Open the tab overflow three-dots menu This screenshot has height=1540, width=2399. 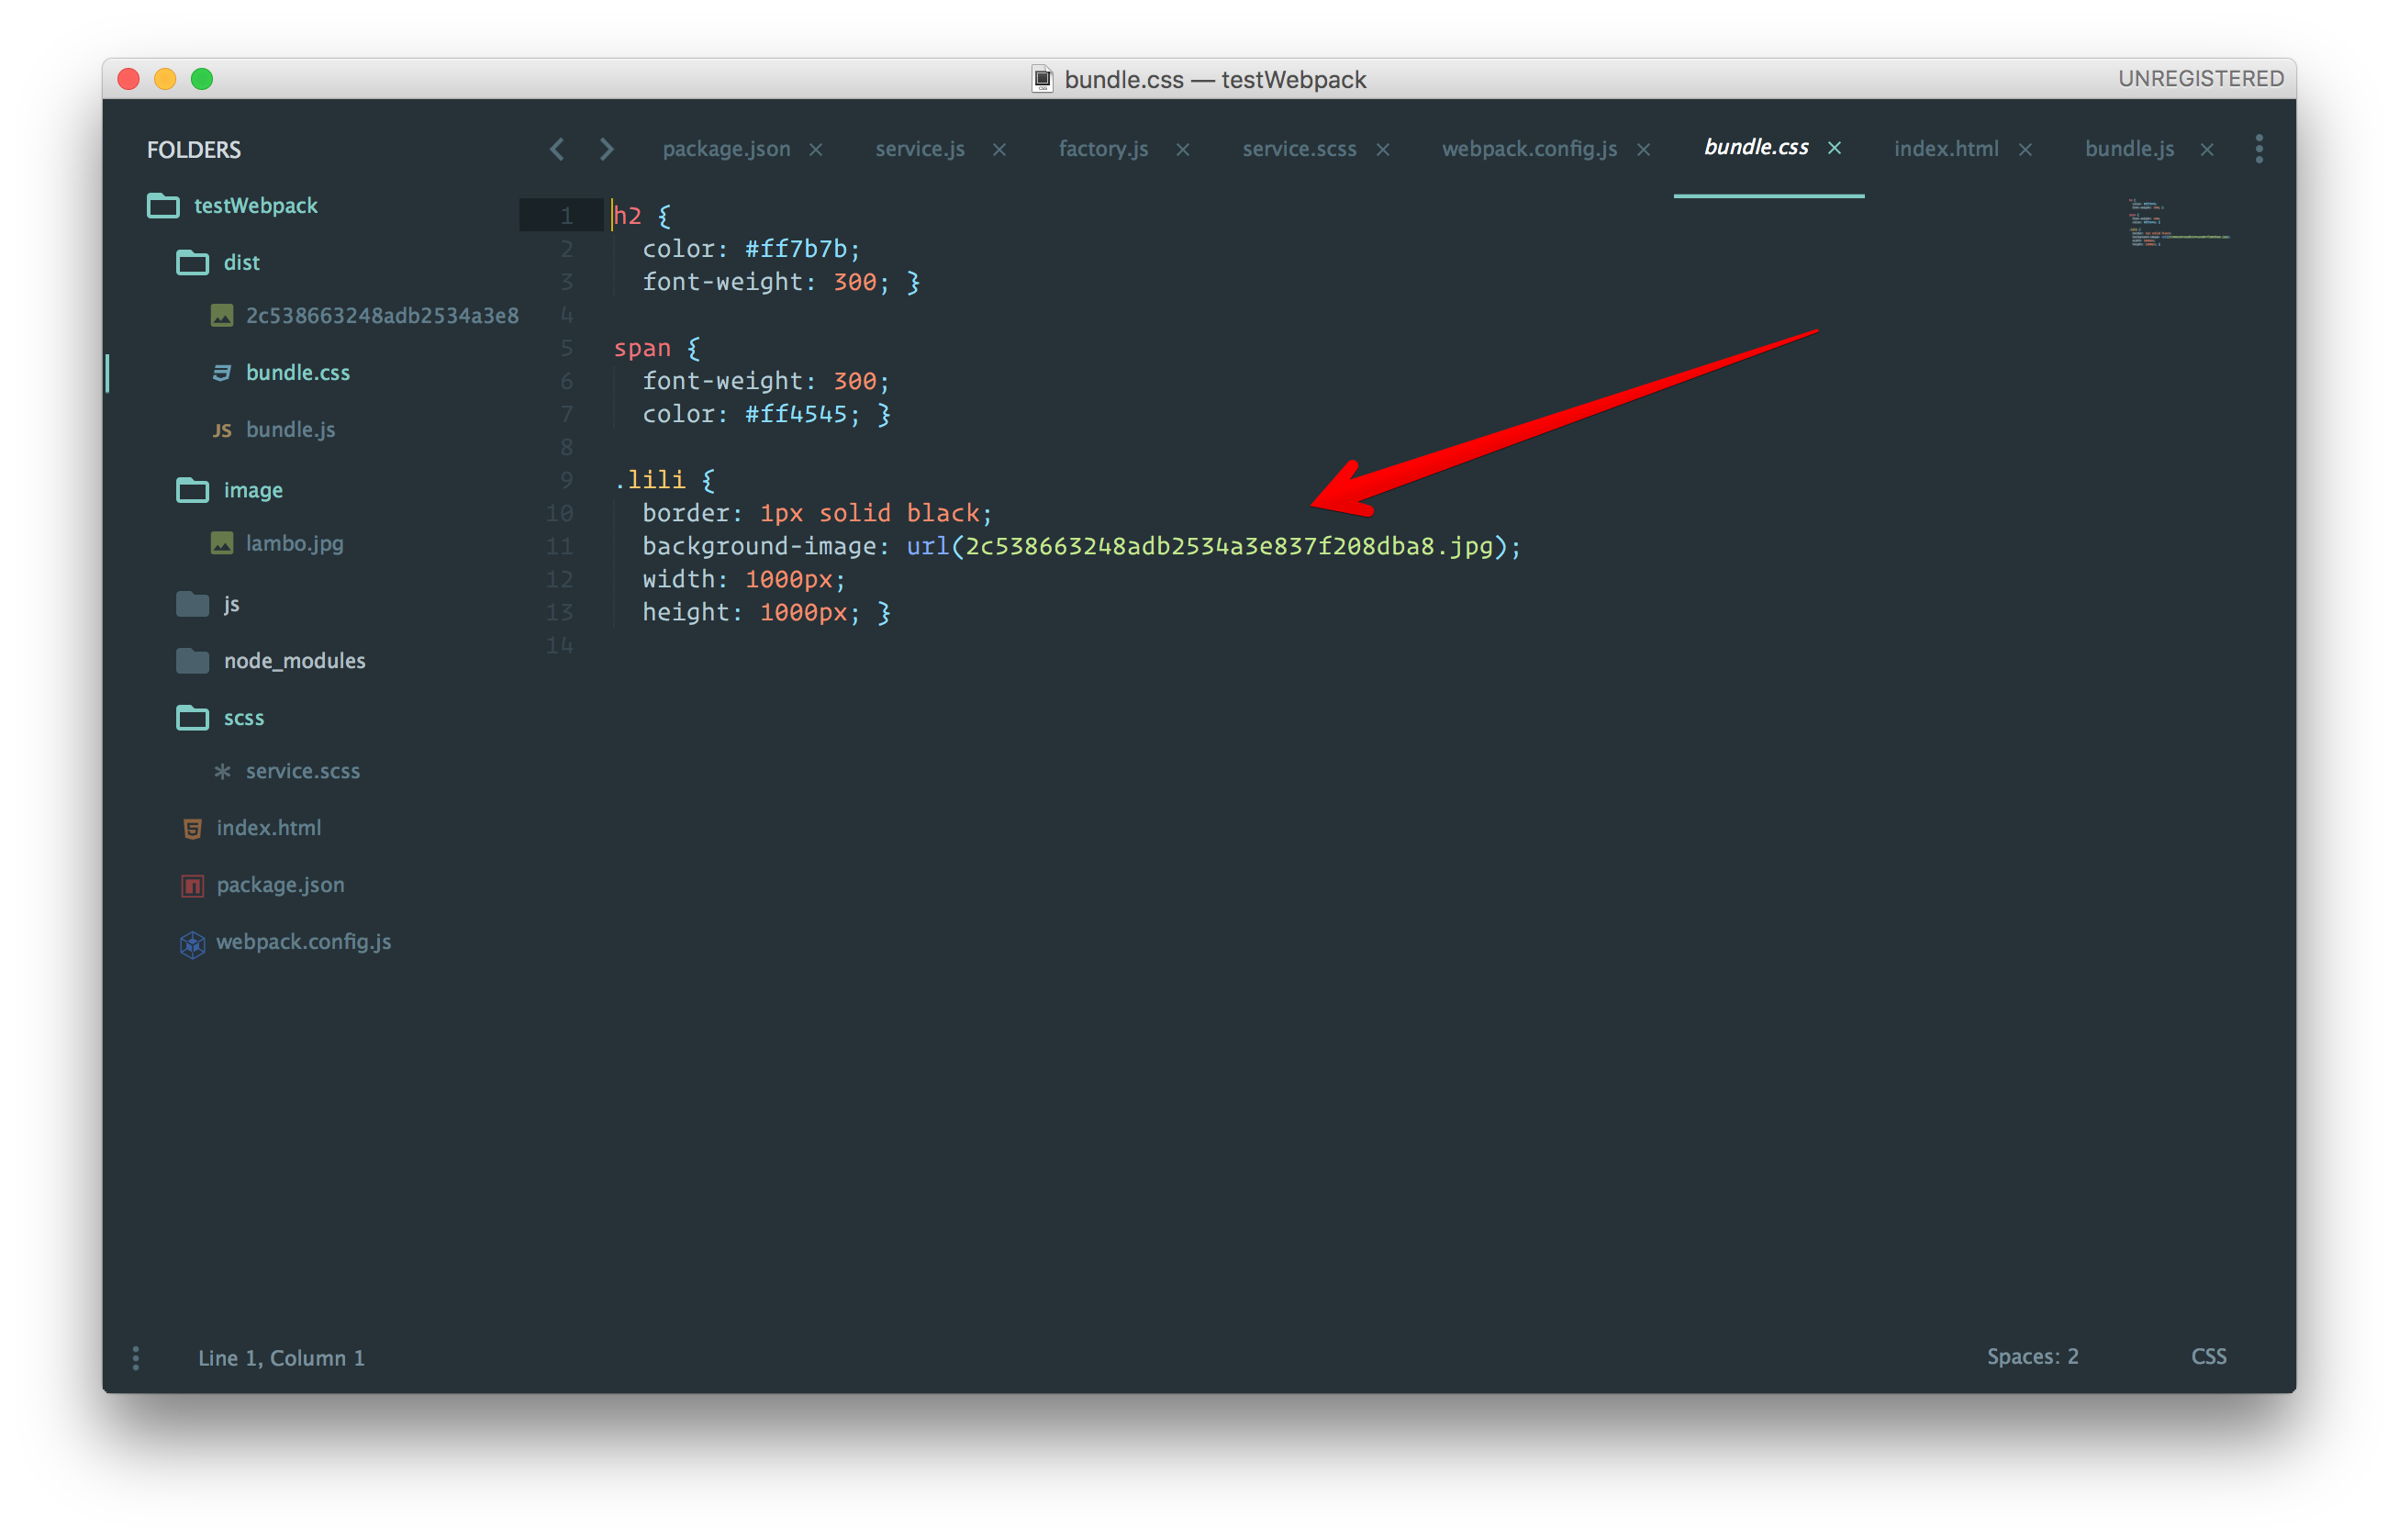2259,149
